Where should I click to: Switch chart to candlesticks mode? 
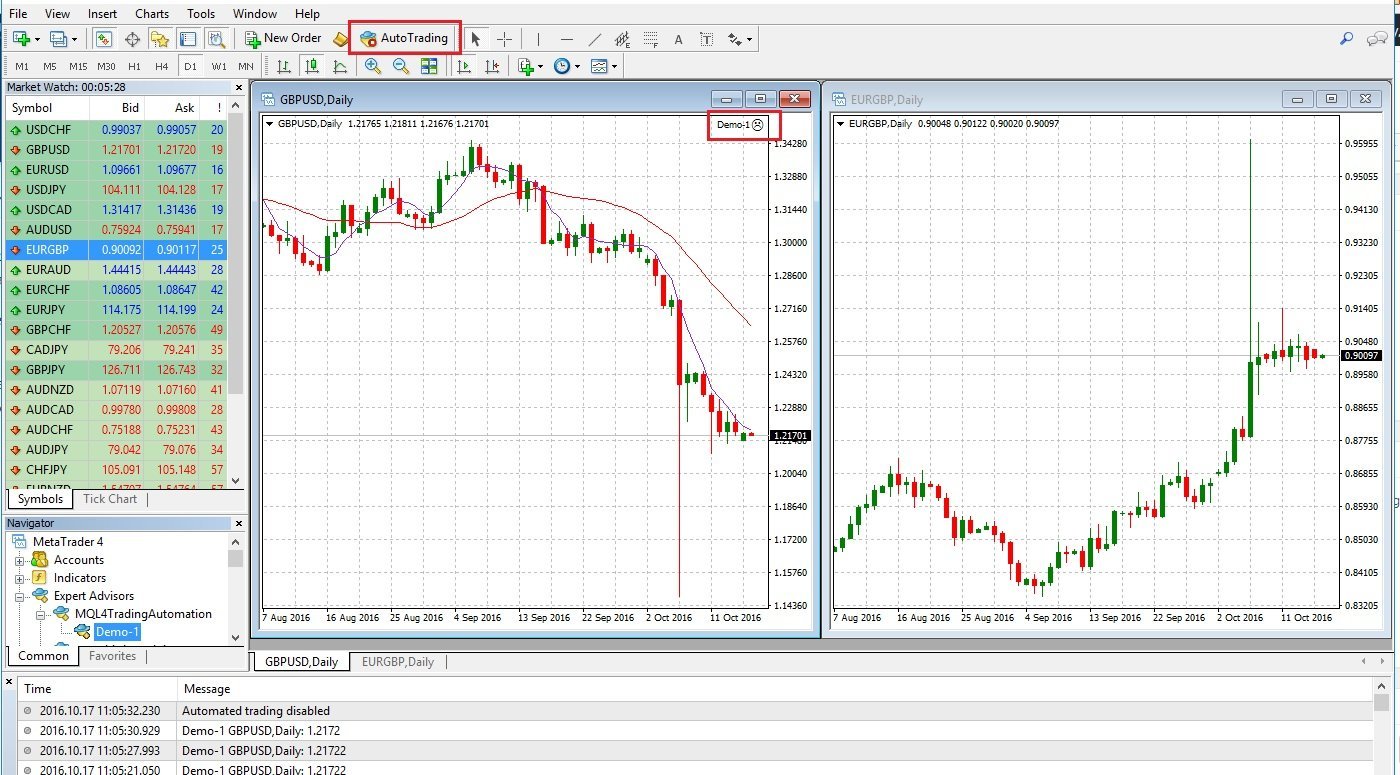pyautogui.click(x=312, y=66)
